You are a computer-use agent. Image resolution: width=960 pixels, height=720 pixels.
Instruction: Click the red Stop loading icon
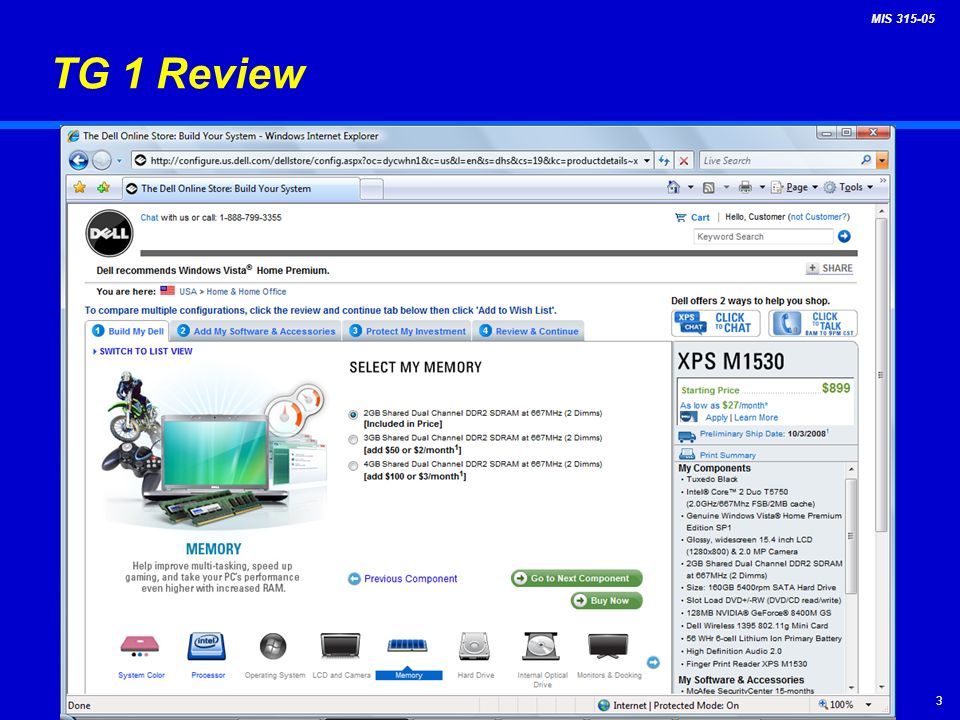684,160
